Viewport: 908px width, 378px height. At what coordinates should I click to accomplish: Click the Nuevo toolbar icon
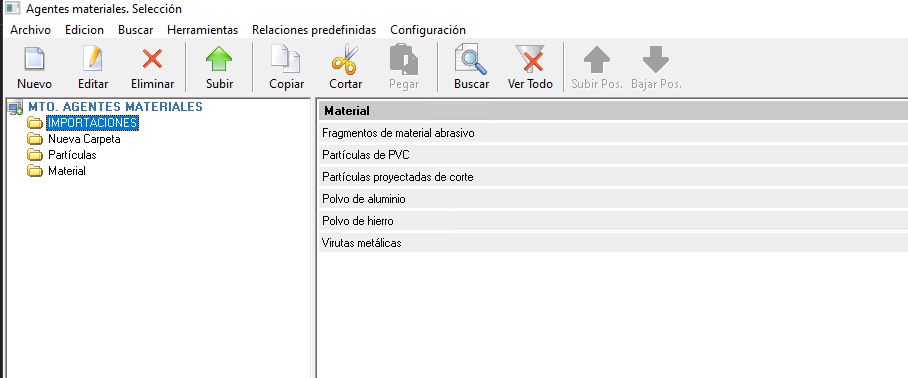tap(34, 59)
